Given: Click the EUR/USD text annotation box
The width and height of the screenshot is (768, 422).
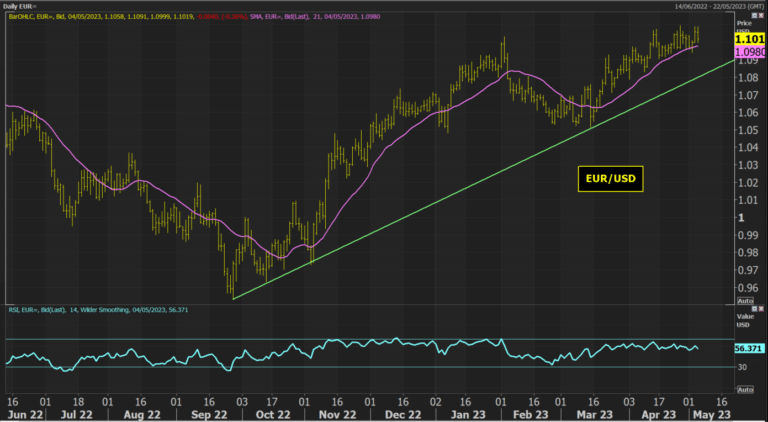Looking at the screenshot, I should (610, 179).
